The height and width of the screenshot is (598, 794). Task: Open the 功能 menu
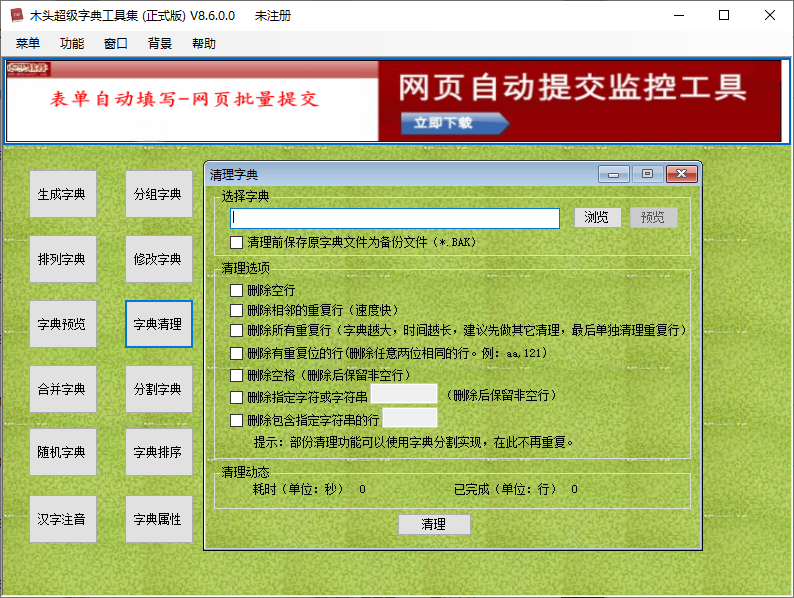click(x=72, y=43)
